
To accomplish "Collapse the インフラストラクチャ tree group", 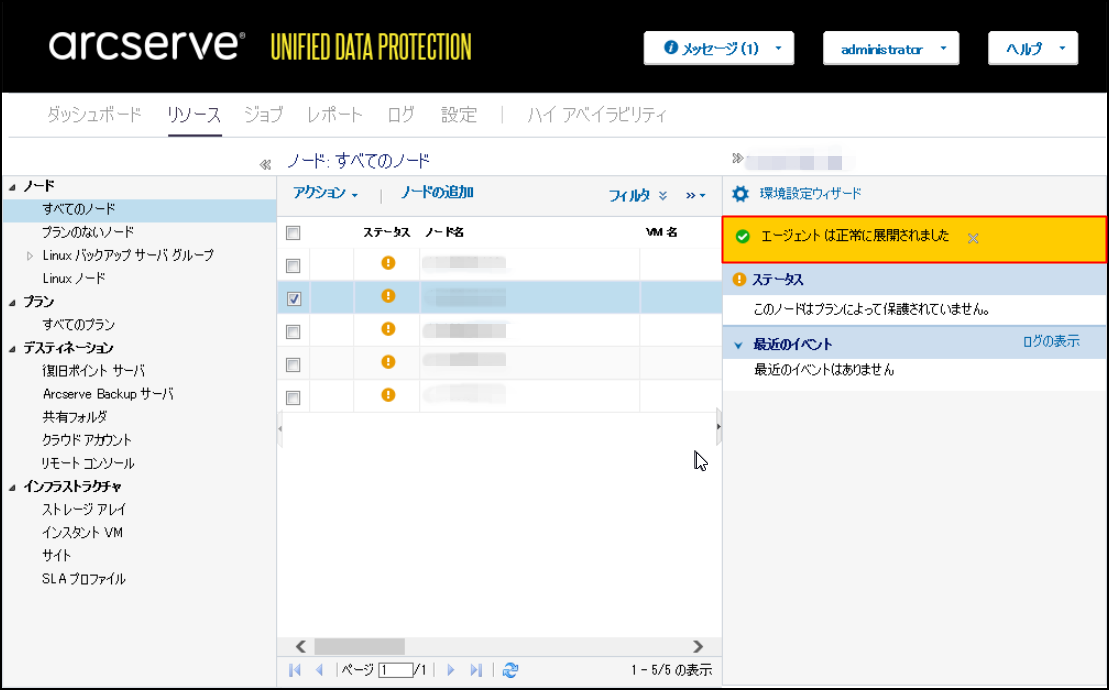I will click(x=12, y=487).
